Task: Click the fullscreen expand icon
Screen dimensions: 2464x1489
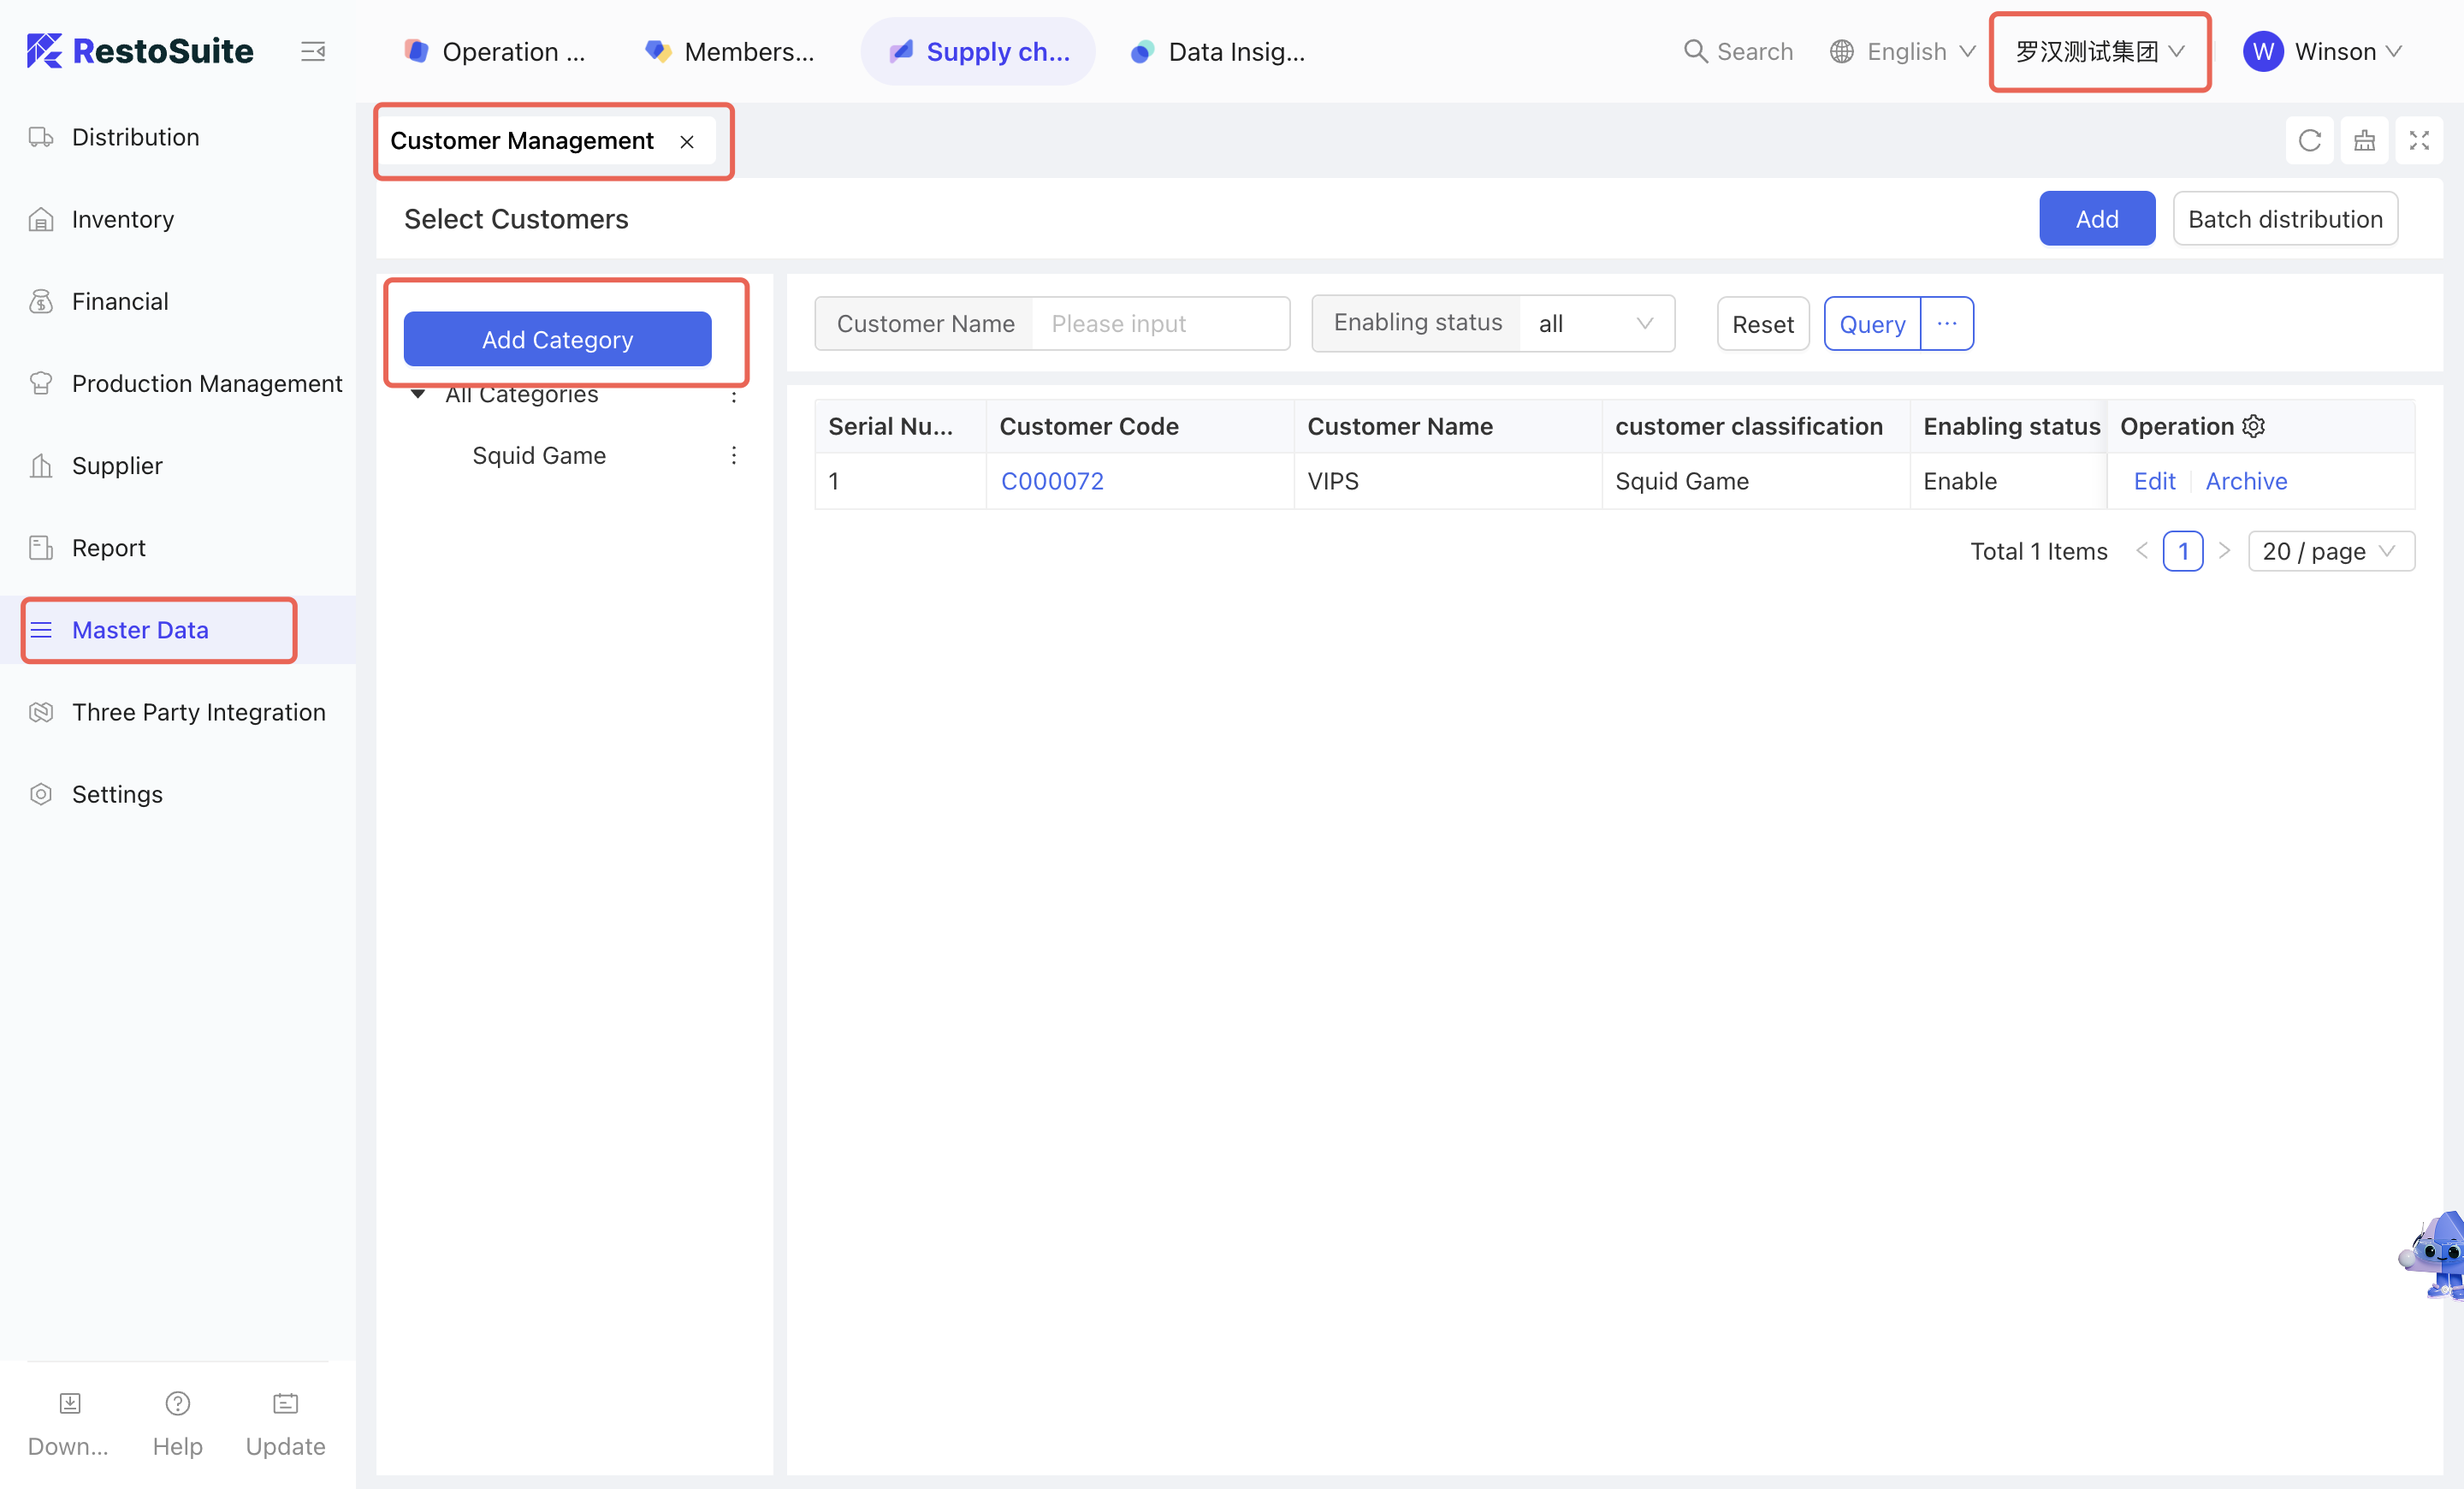Action: (2418, 141)
